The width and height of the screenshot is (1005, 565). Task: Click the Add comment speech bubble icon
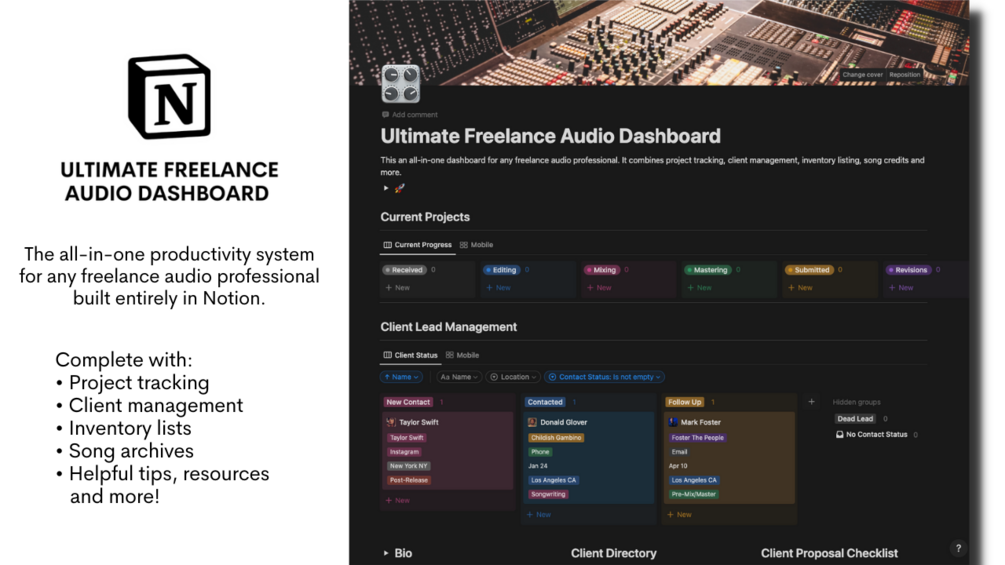[385, 115]
